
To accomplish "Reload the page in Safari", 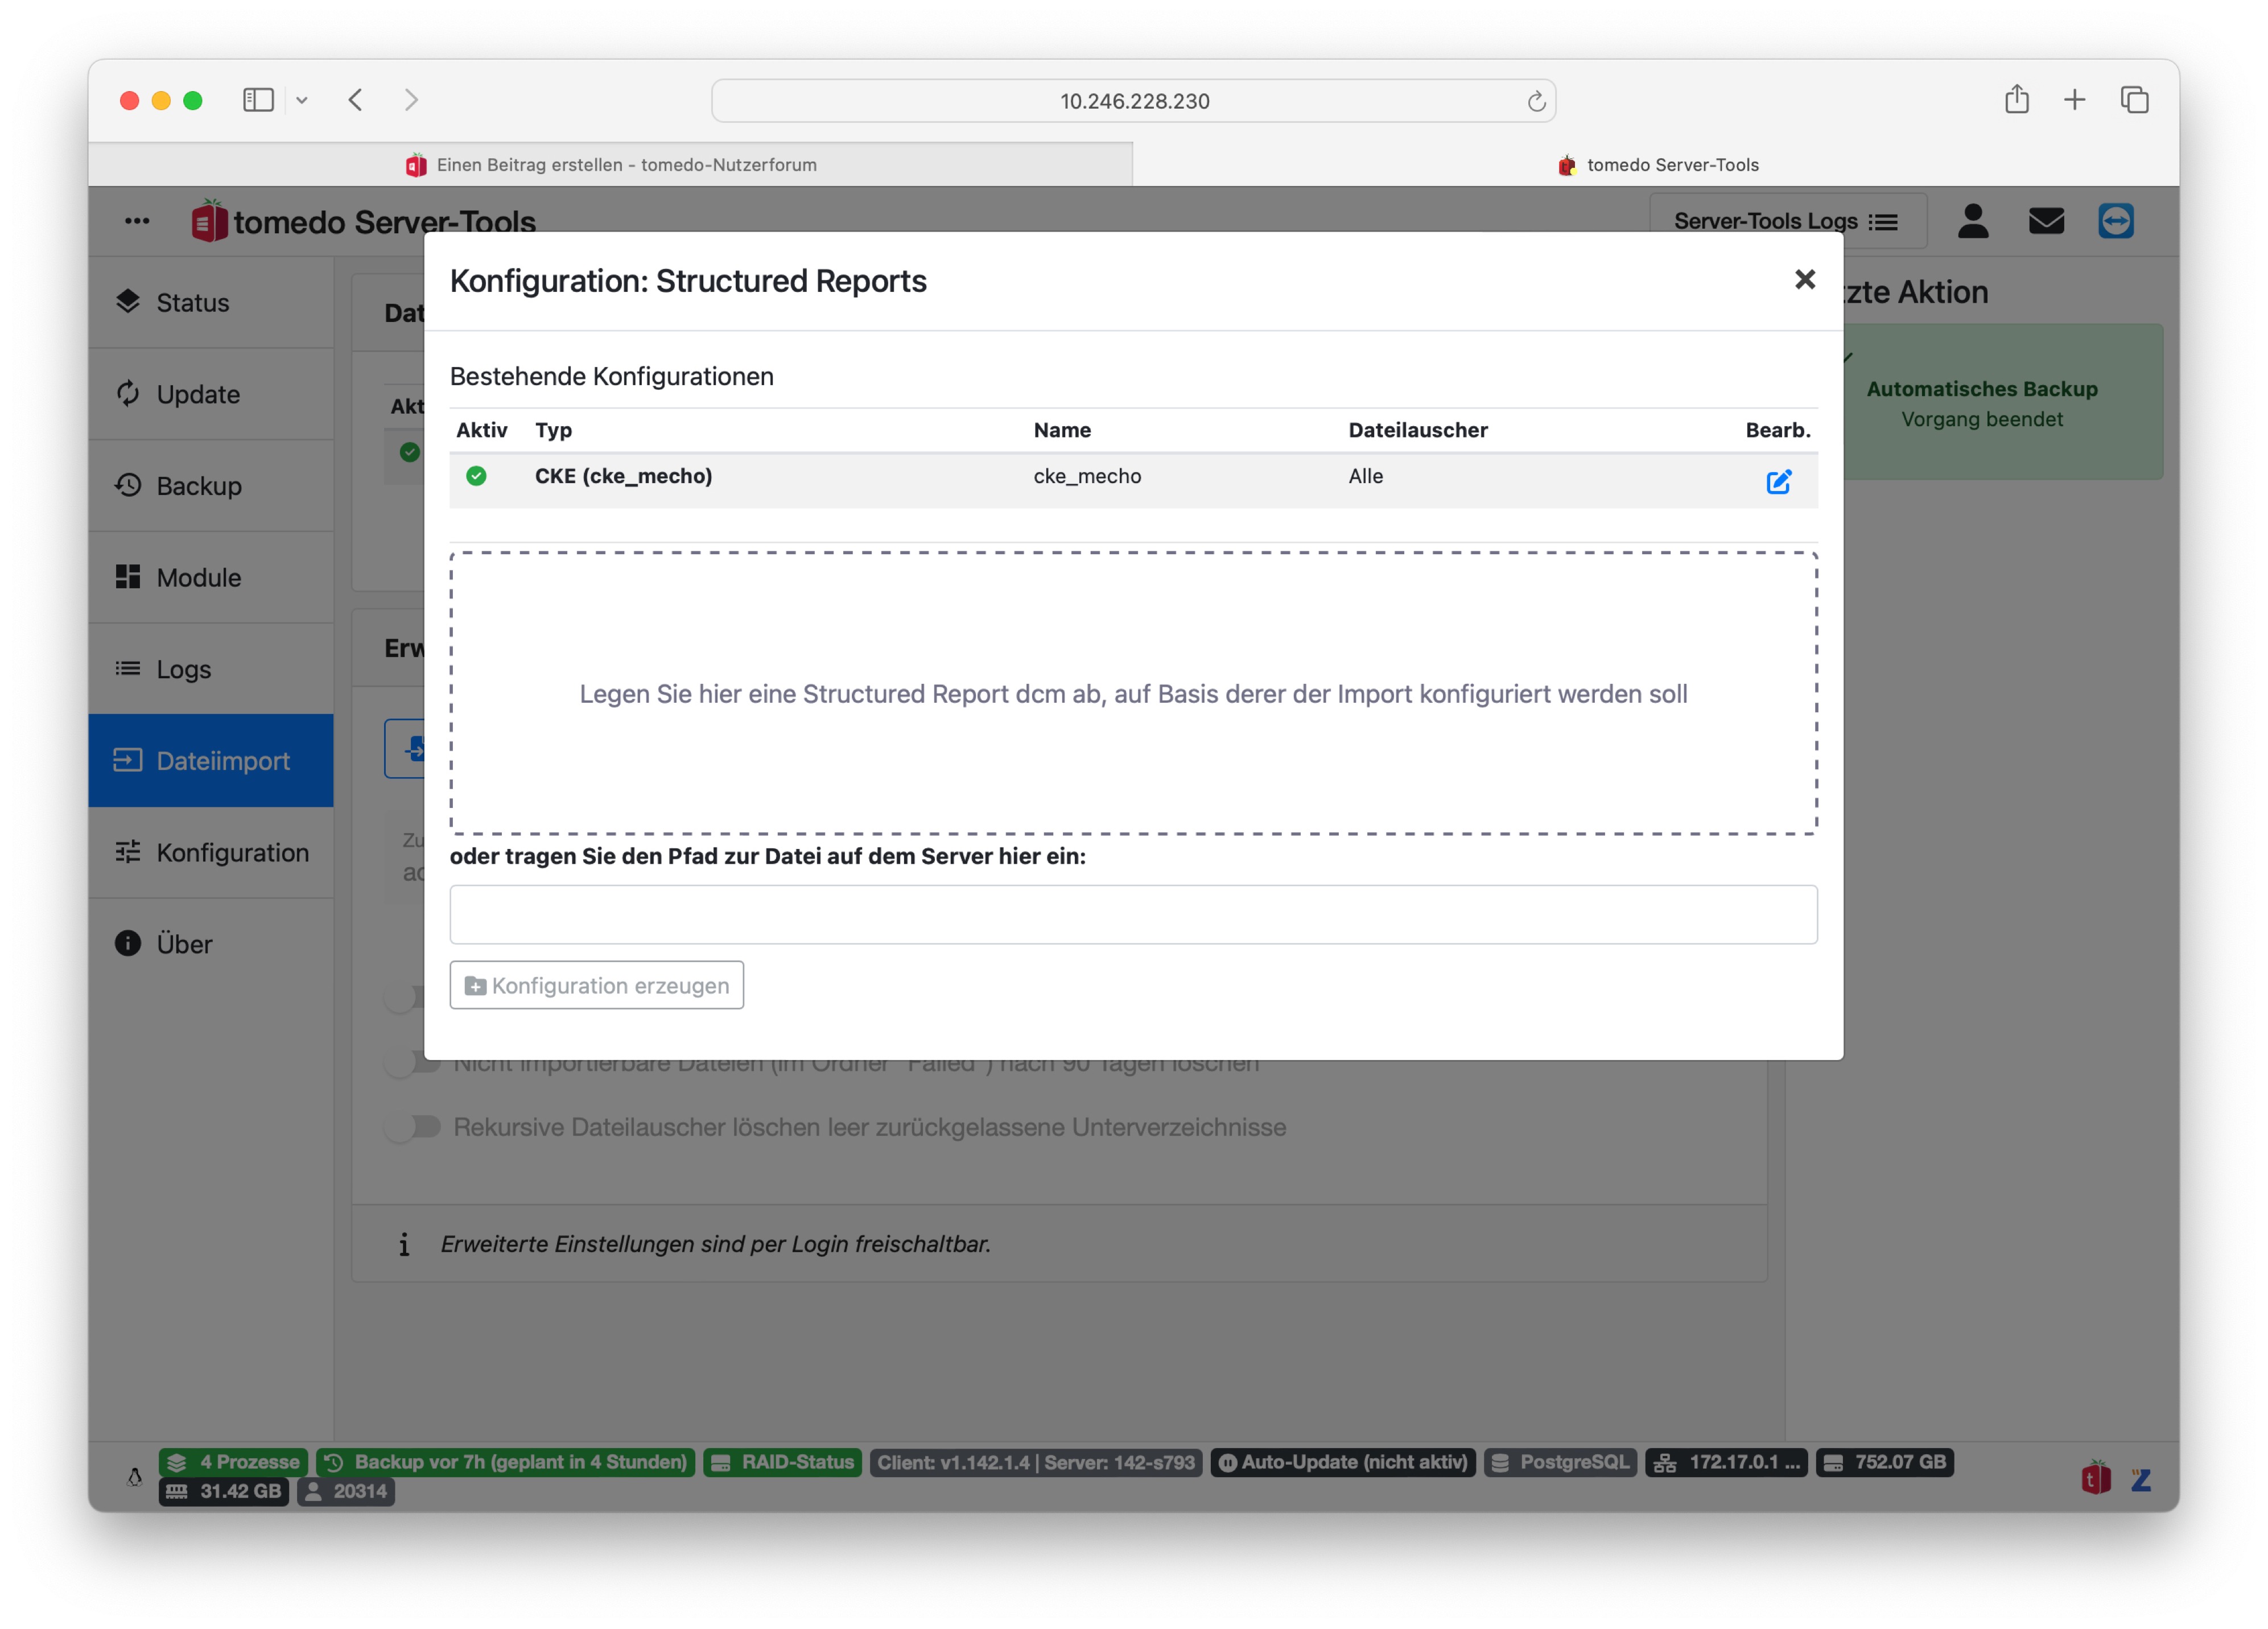I will pyautogui.click(x=1536, y=101).
